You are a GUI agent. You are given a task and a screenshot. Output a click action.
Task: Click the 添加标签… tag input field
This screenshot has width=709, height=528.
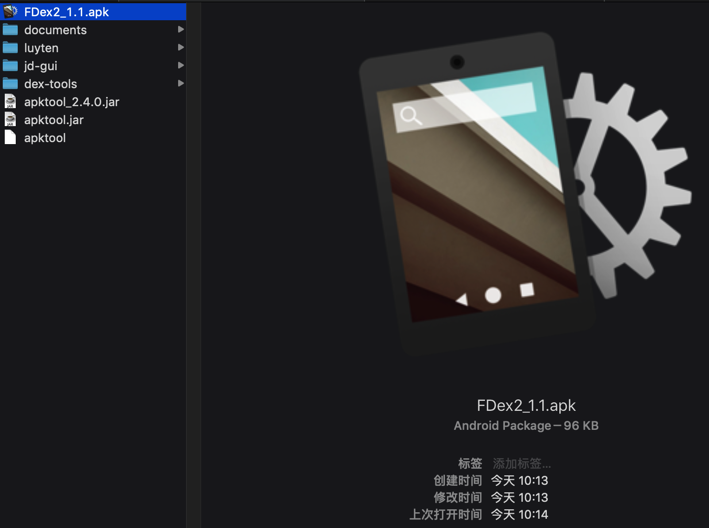point(521,463)
